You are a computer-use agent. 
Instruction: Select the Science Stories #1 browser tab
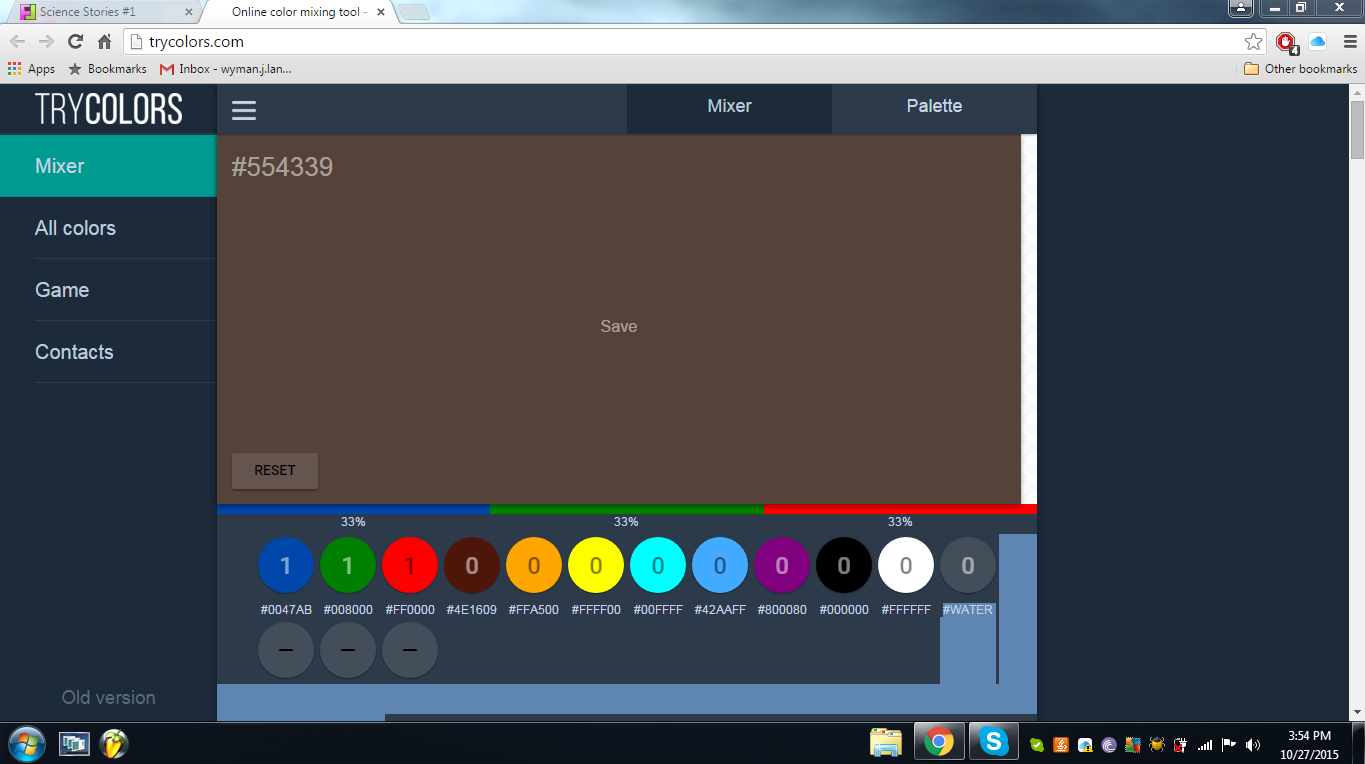(98, 12)
